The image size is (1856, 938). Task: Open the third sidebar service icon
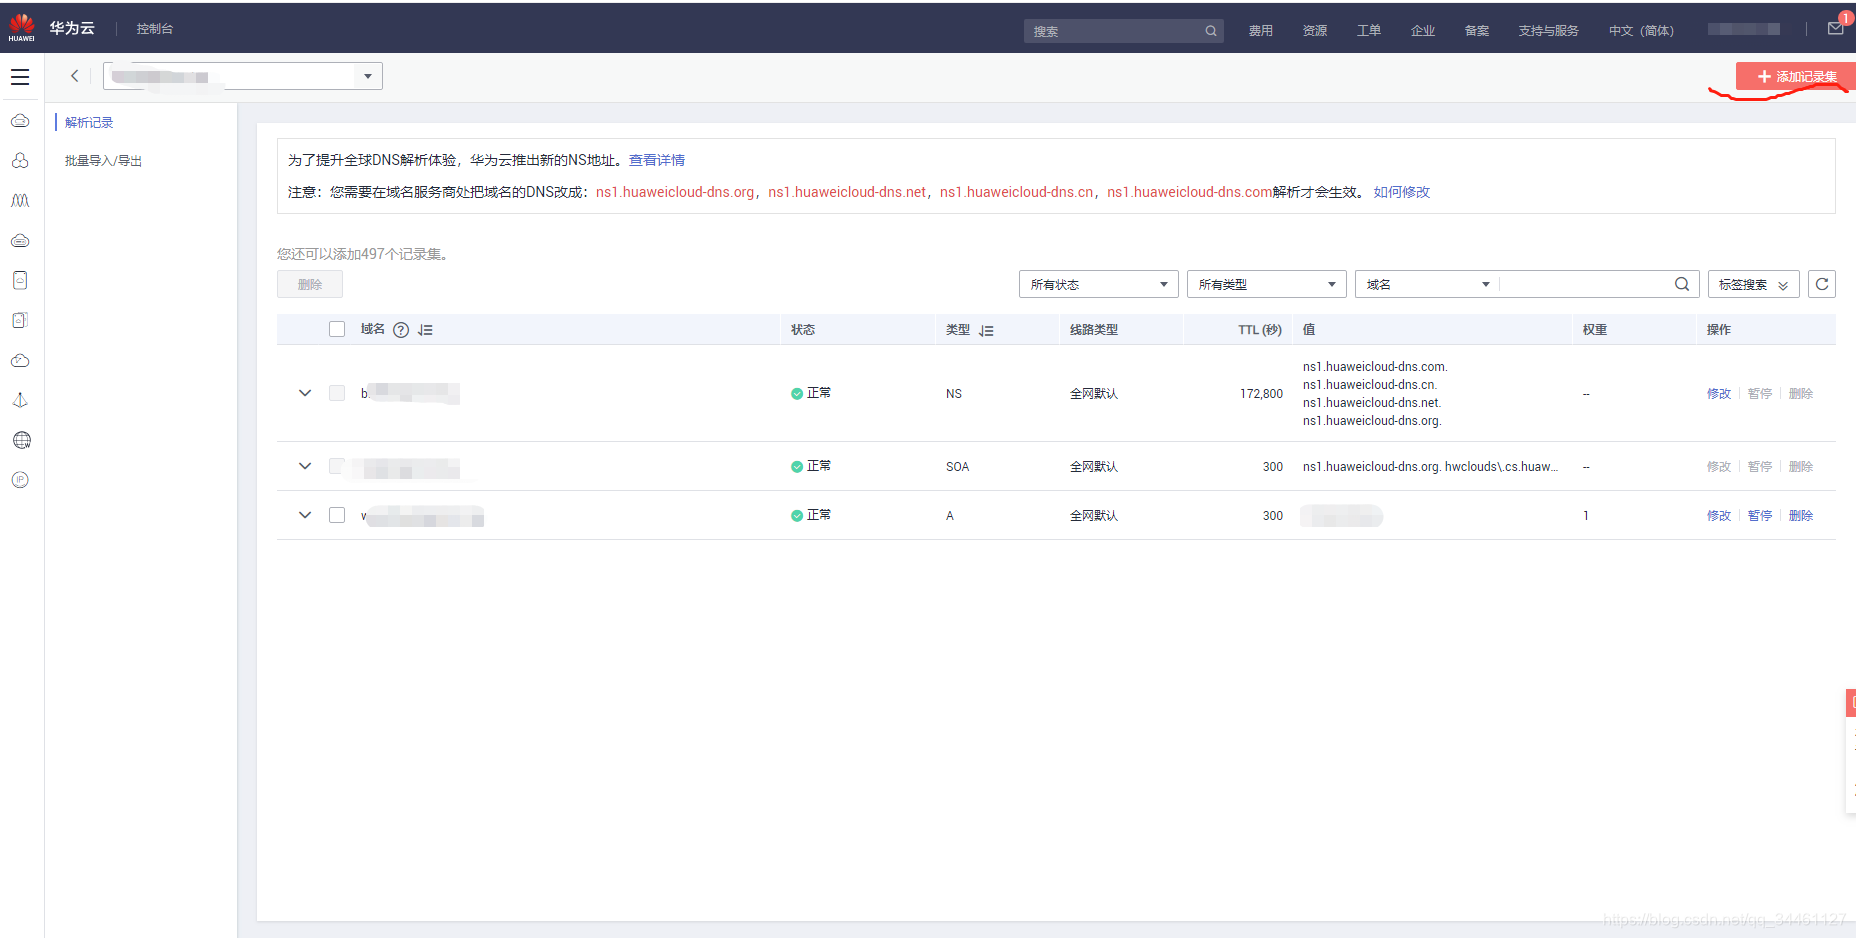pos(20,200)
